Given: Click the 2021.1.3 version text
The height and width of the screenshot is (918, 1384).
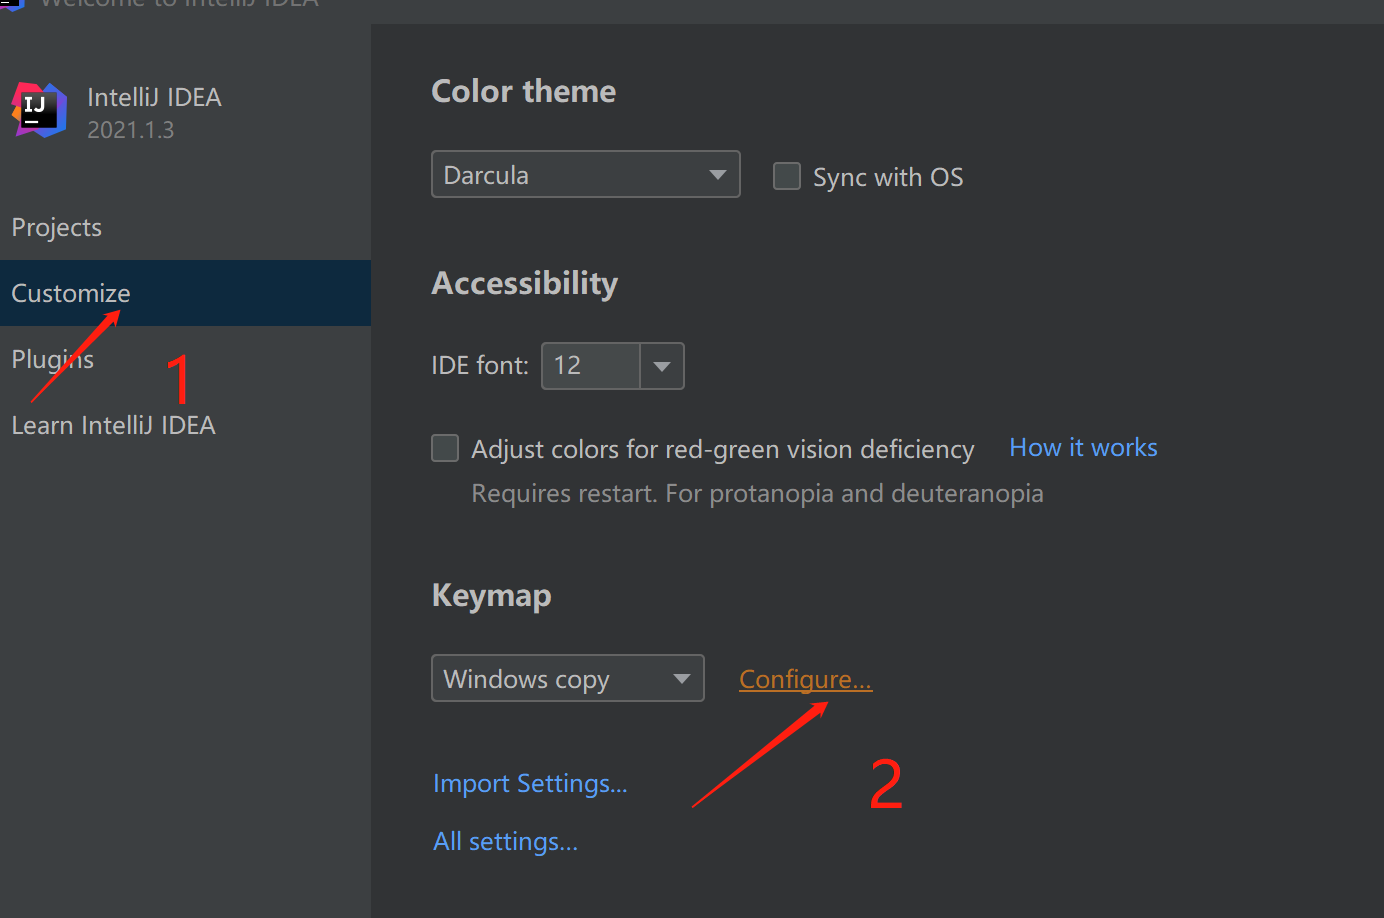Looking at the screenshot, I should pyautogui.click(x=130, y=130).
